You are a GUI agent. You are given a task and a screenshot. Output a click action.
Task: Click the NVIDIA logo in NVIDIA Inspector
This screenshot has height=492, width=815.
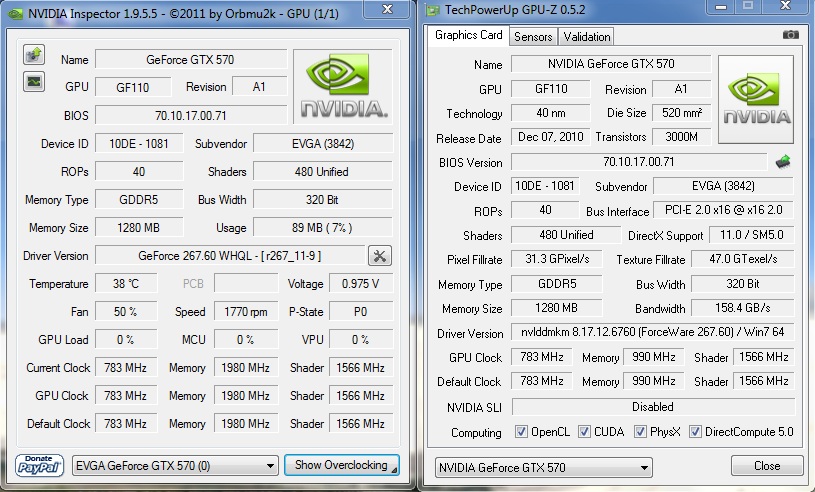tap(343, 86)
